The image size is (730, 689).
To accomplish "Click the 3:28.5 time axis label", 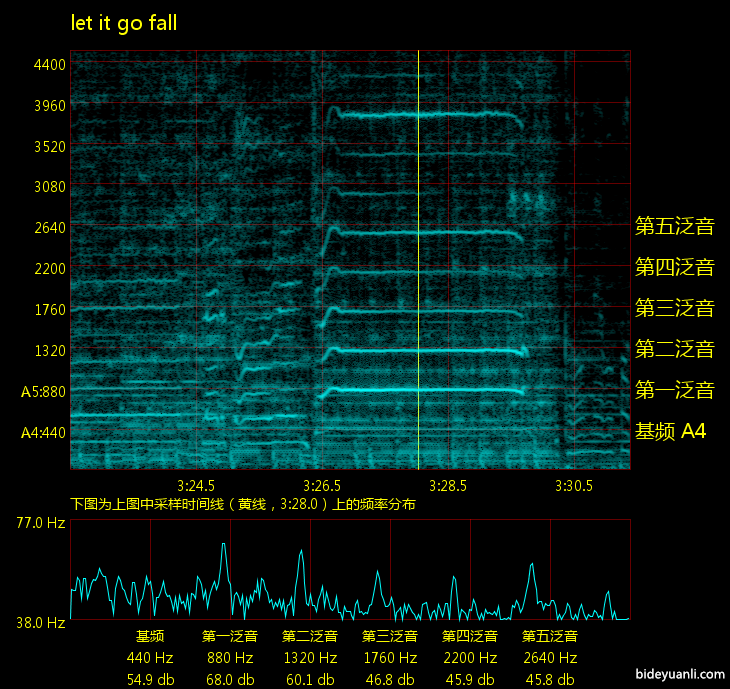I will click(x=448, y=486).
